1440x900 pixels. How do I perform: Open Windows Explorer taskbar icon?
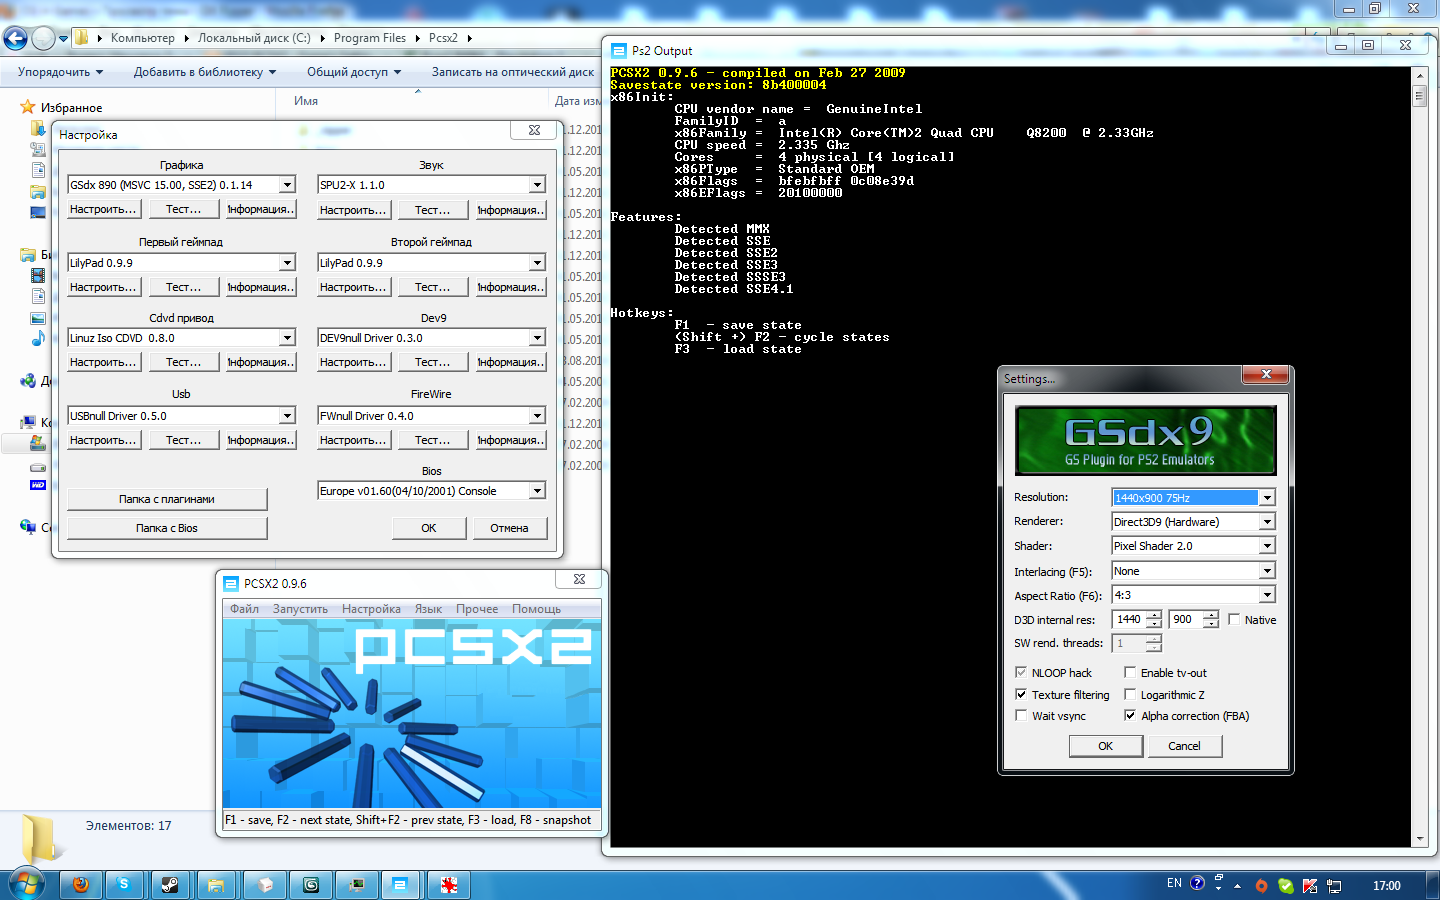tap(216, 885)
